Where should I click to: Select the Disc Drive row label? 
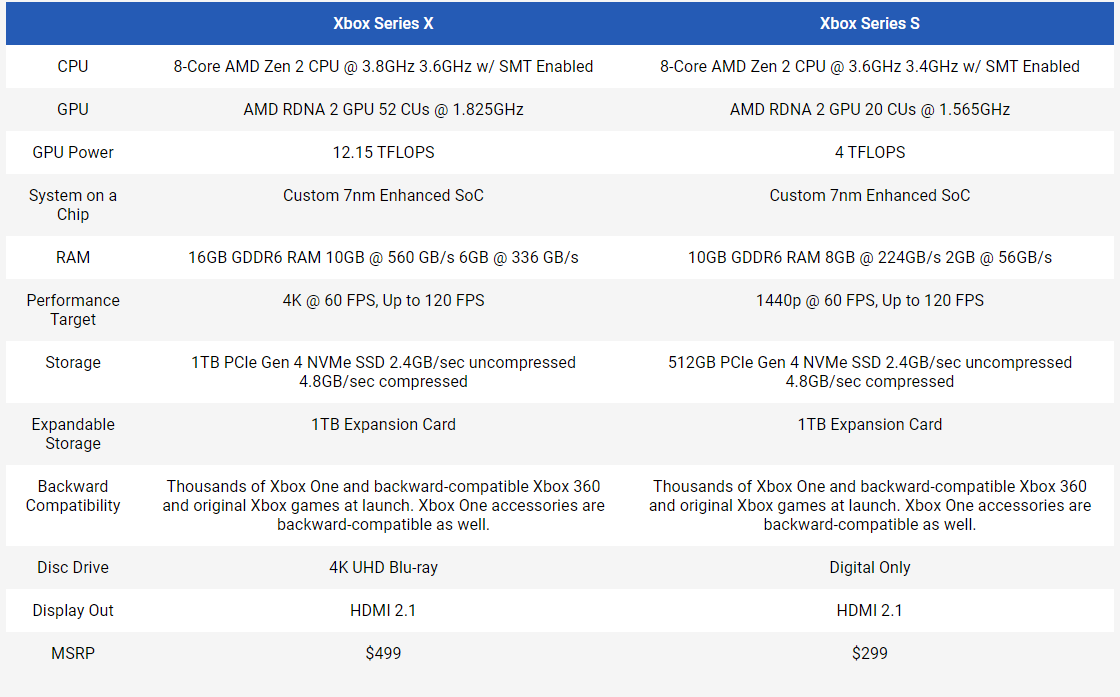(73, 567)
